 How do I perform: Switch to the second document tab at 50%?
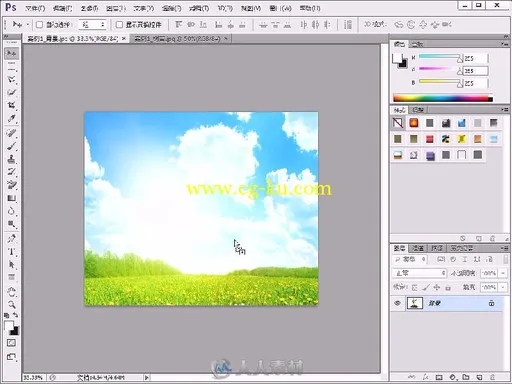coord(177,39)
